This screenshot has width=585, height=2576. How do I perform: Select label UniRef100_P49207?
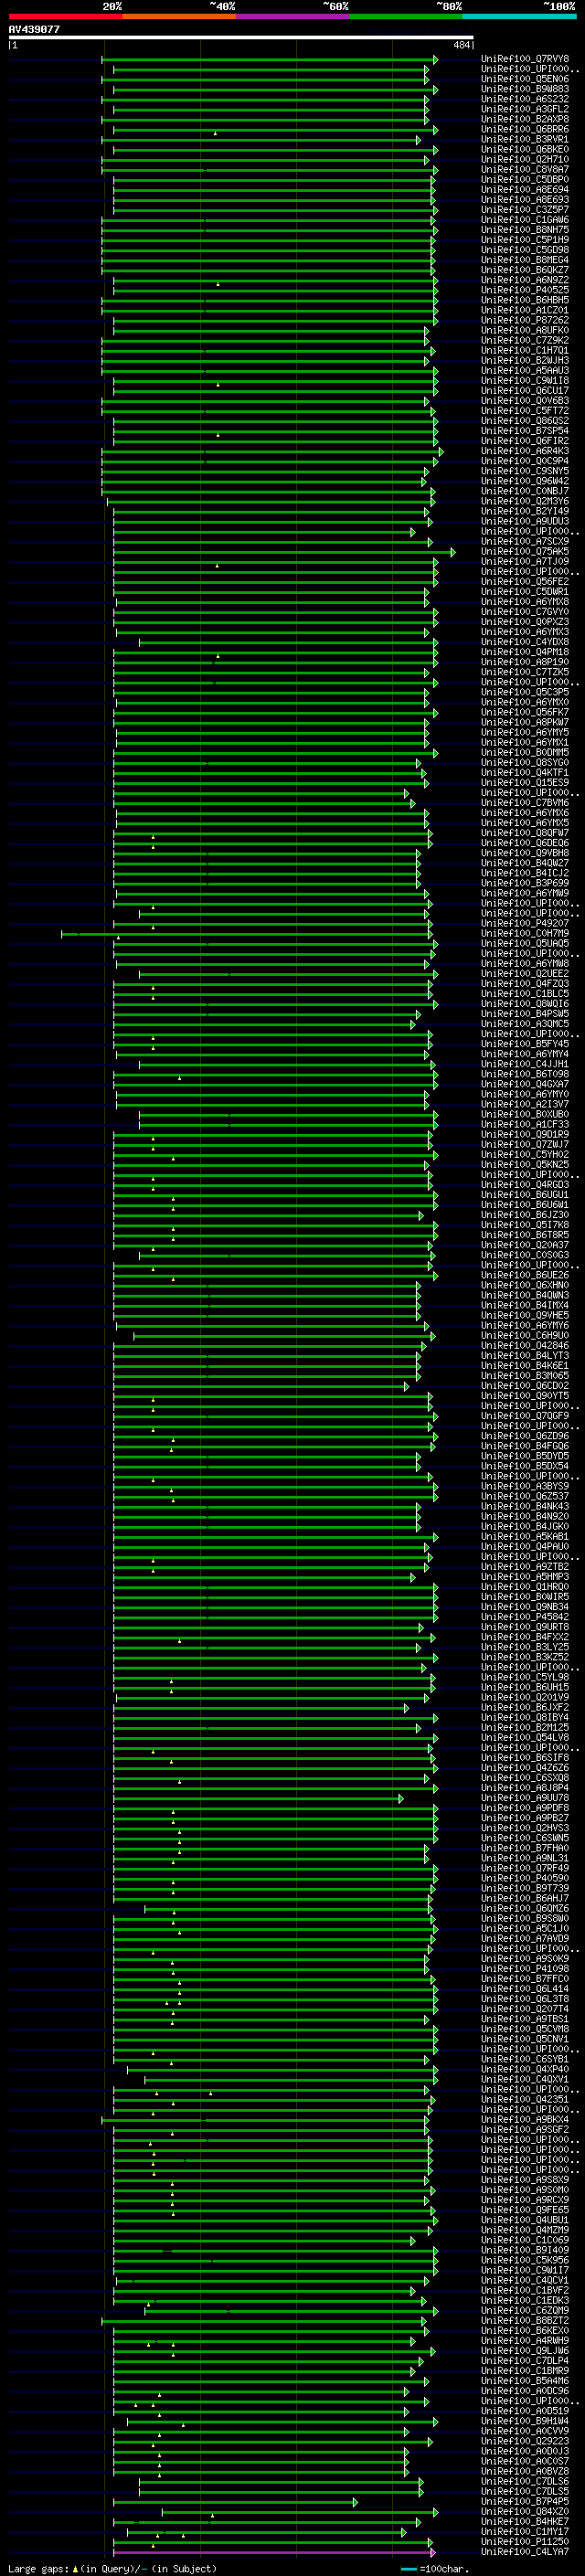pyautogui.click(x=525, y=923)
